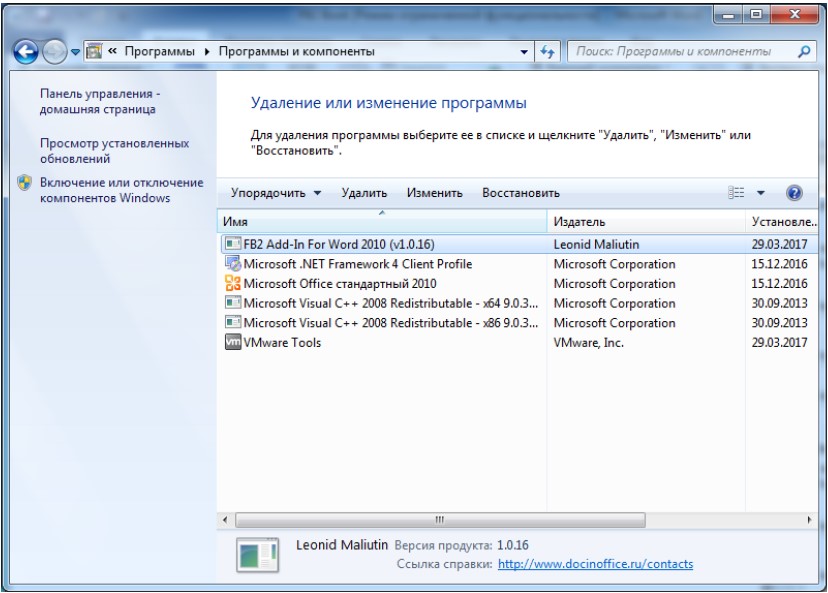The image size is (828, 593).
Task: Click the VMware Tools icon
Action: click(233, 342)
